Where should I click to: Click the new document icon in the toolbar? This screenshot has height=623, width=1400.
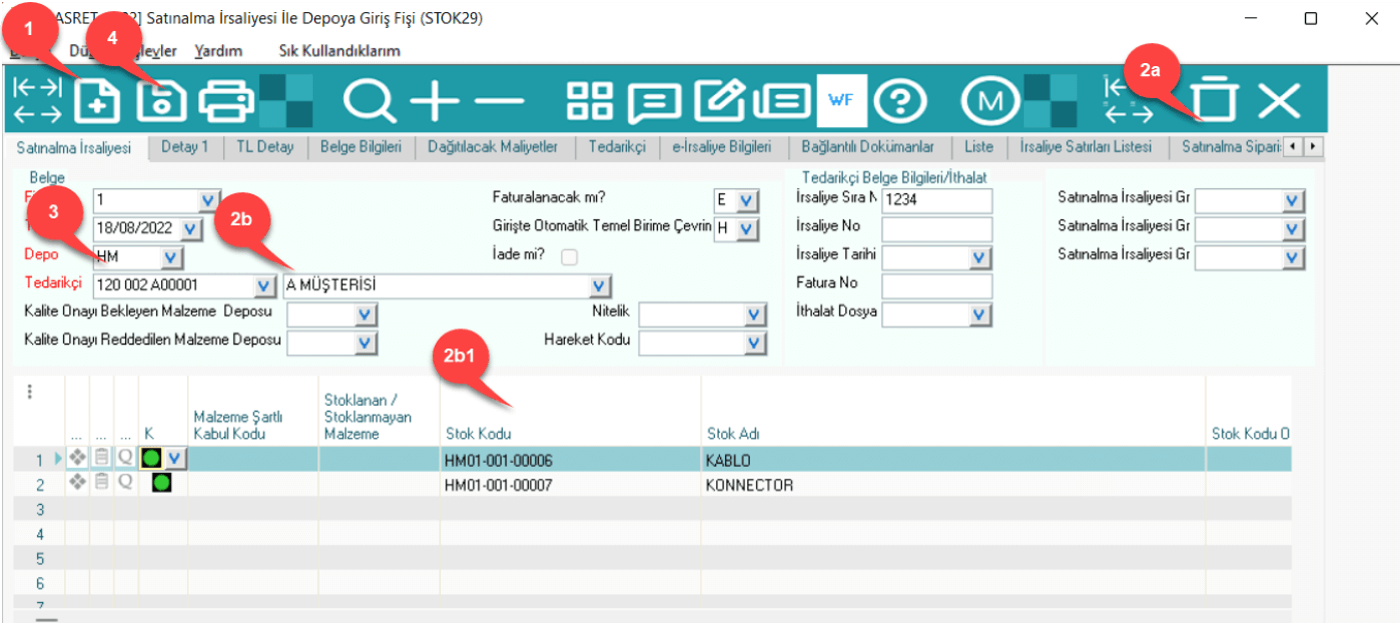coord(97,101)
